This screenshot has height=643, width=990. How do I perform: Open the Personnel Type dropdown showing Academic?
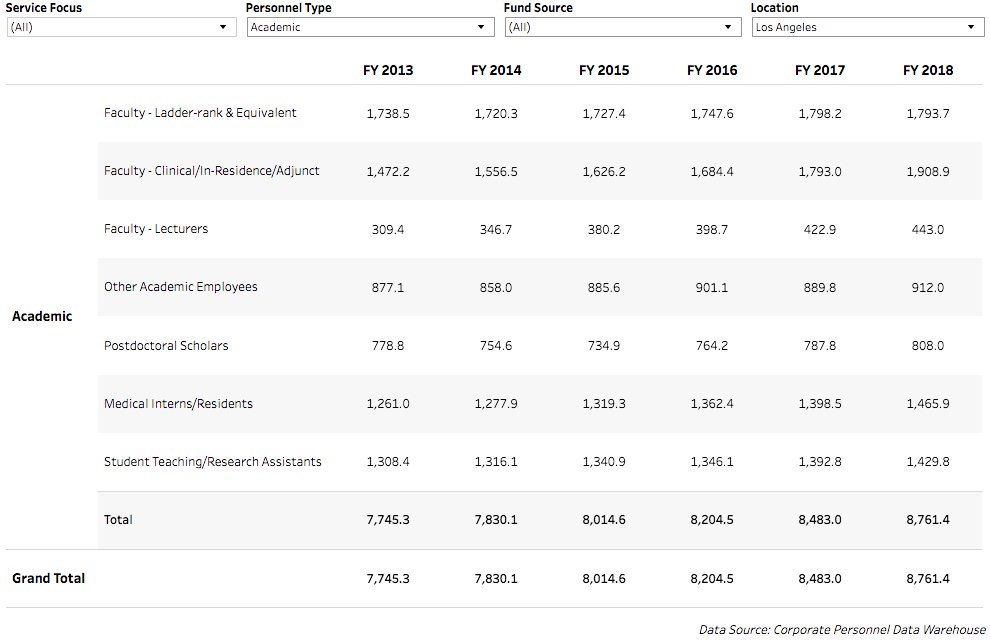[371, 27]
